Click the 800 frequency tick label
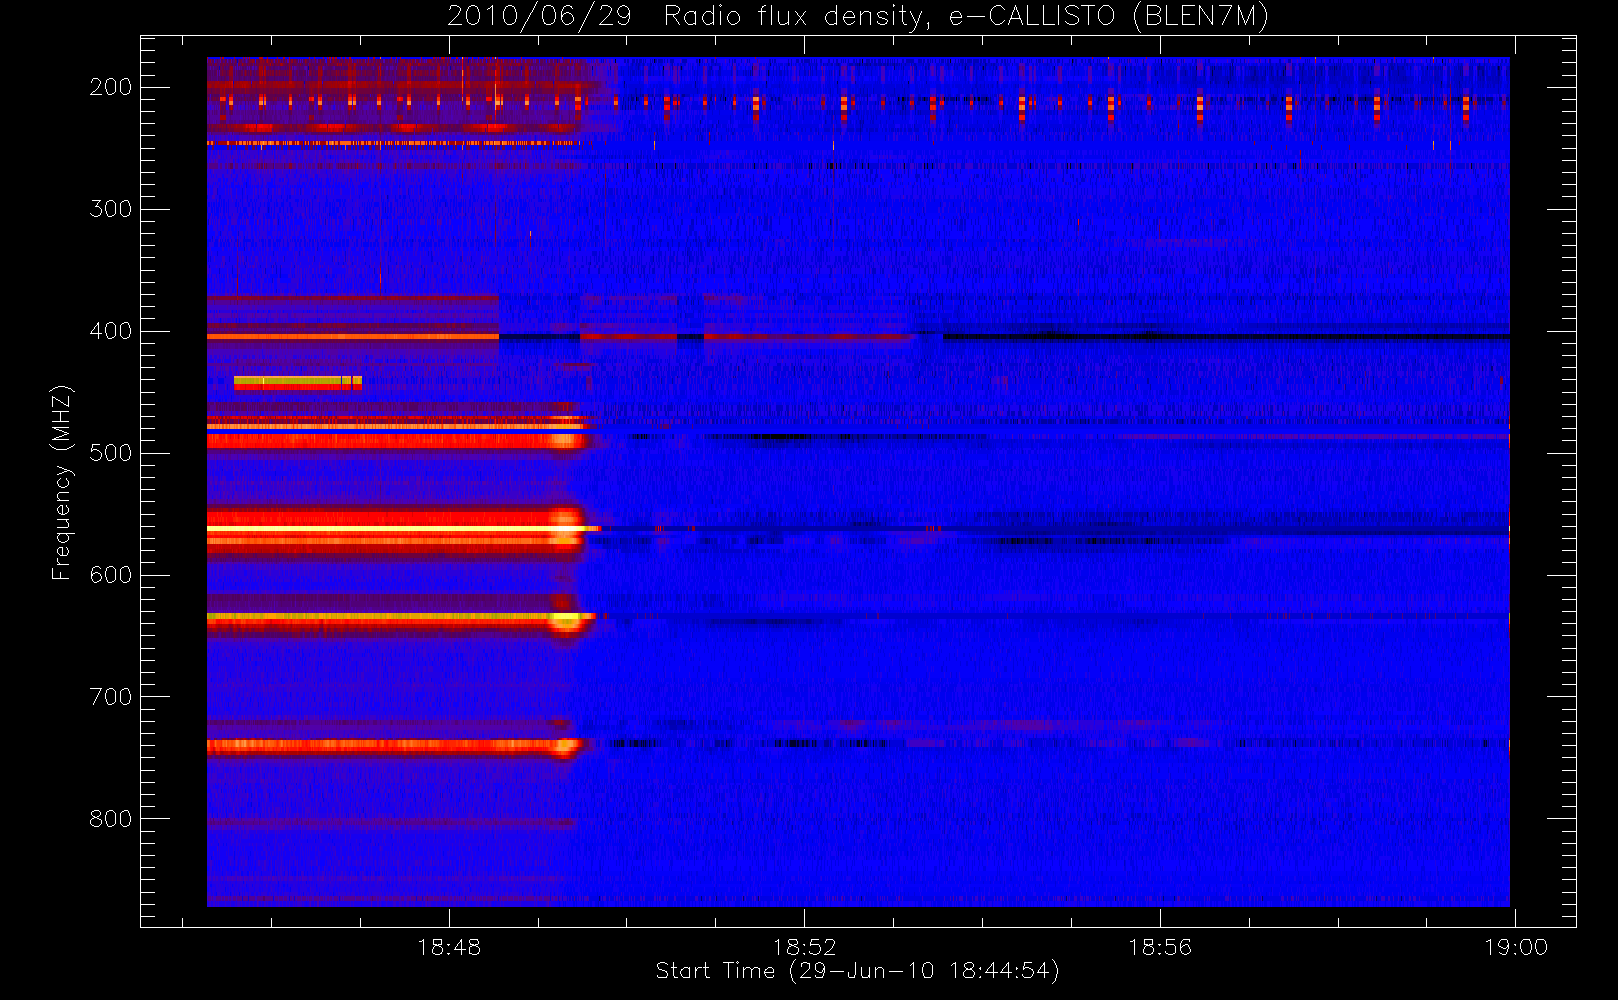1618x1000 pixels. pyautogui.click(x=111, y=819)
